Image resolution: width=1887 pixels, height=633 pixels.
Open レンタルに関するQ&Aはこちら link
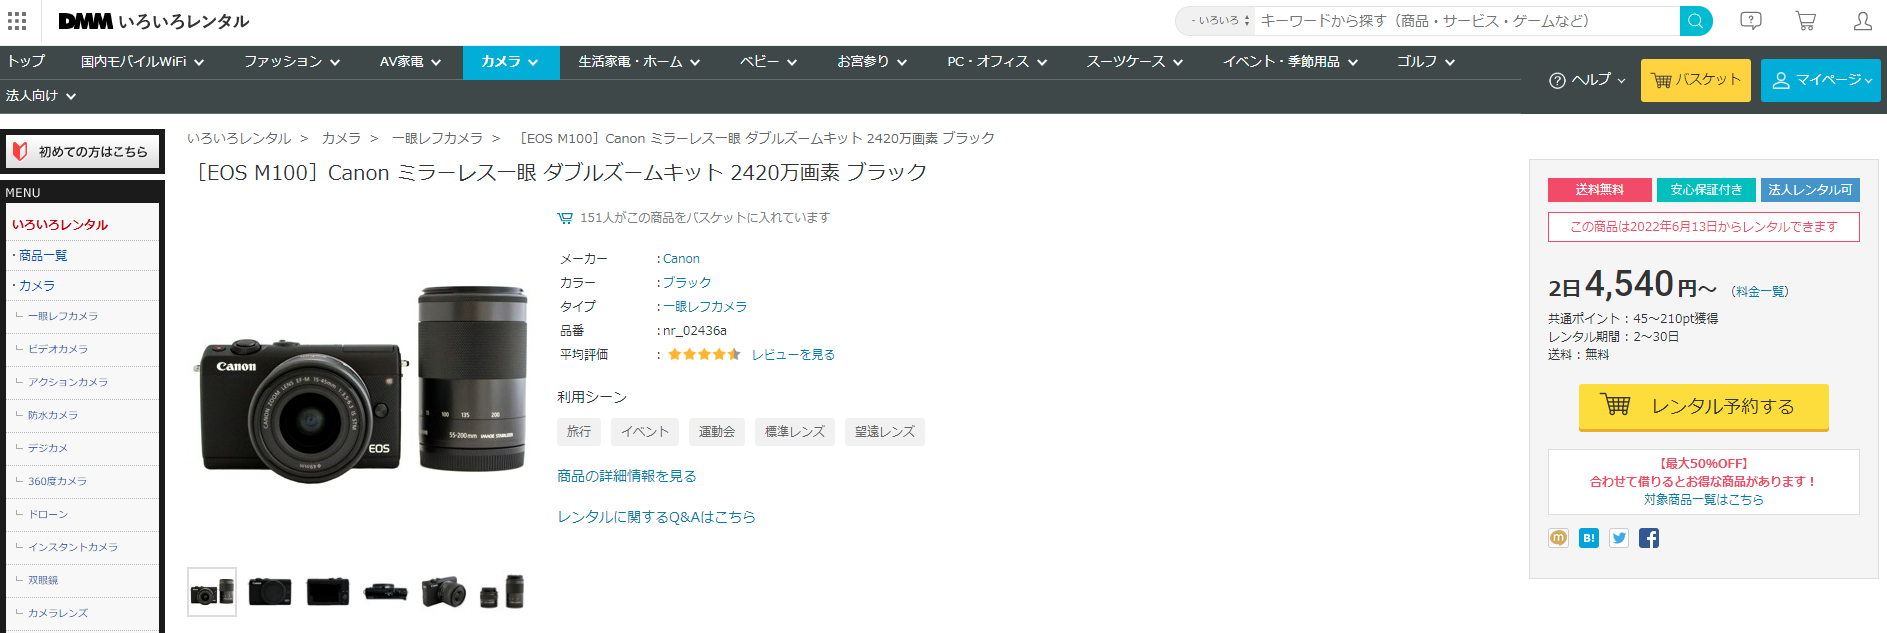pos(657,517)
